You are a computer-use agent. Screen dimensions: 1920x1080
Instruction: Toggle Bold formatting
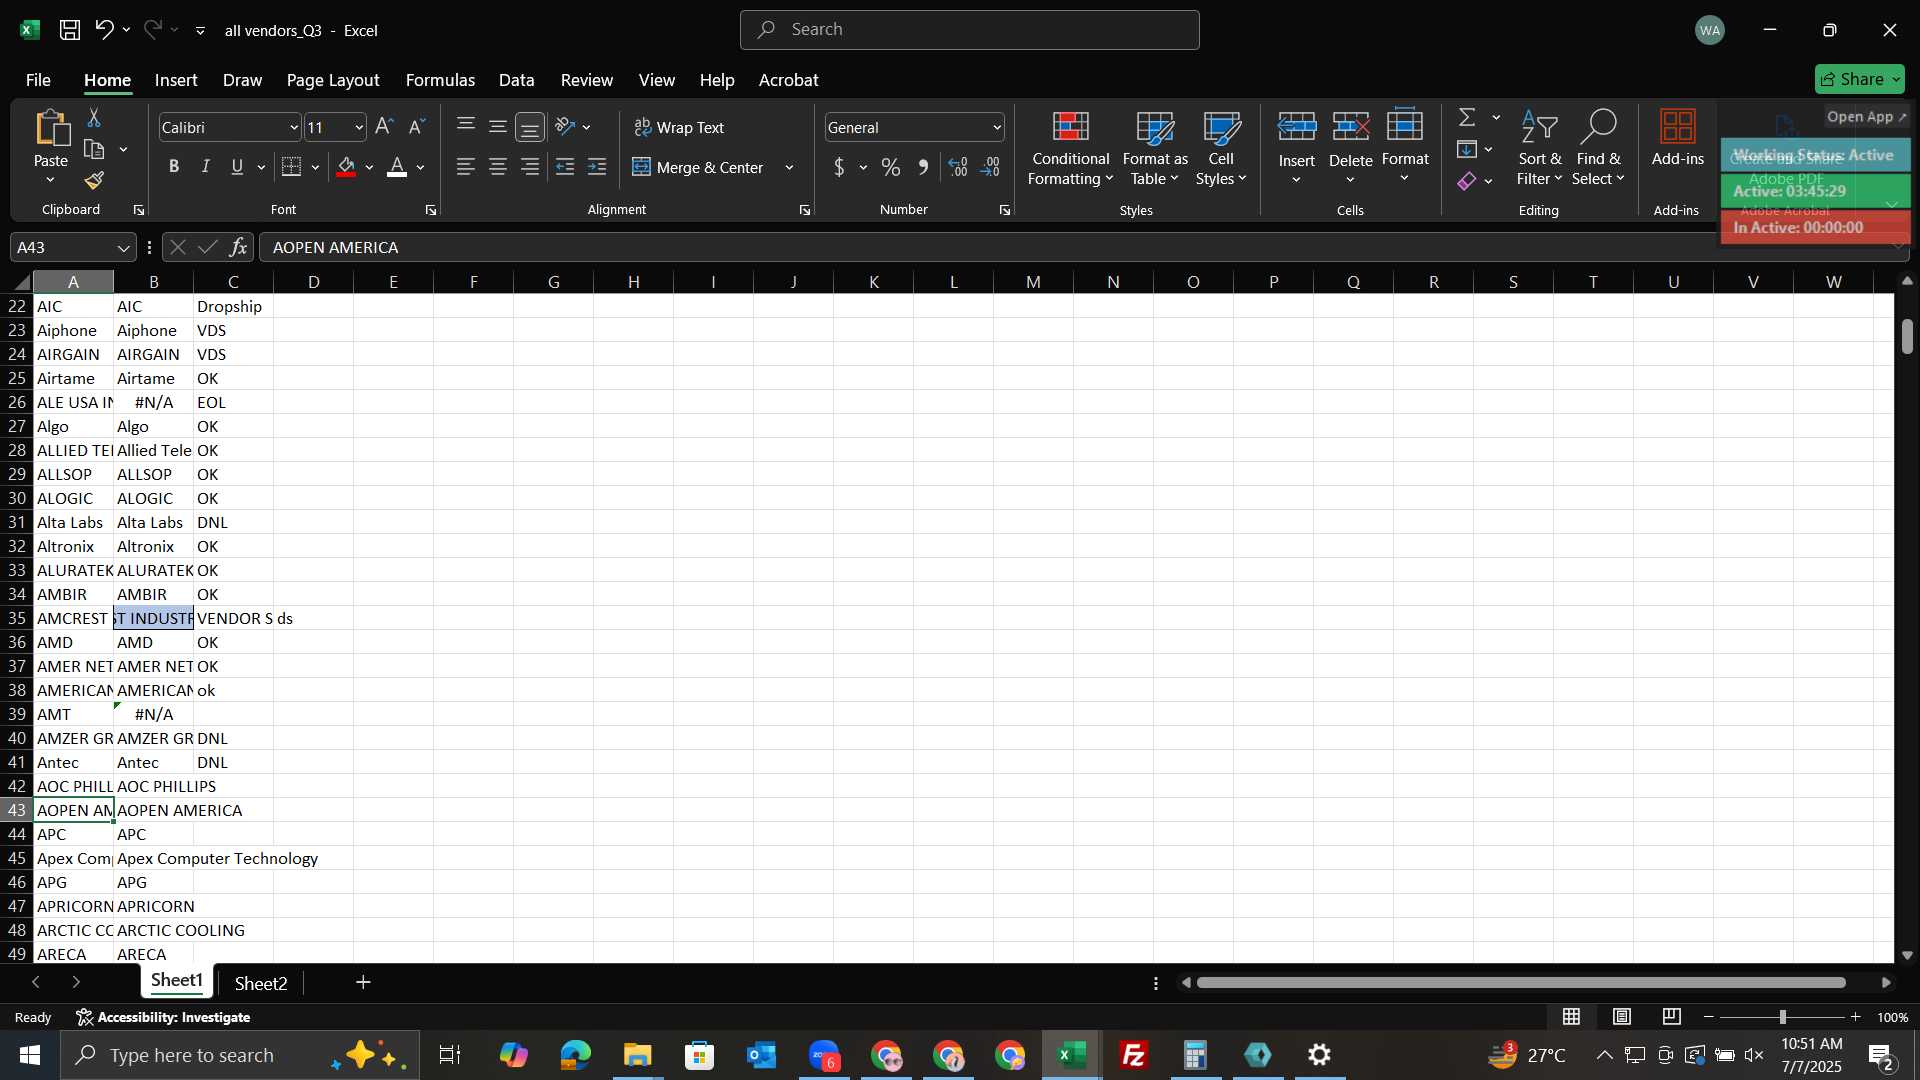(x=174, y=167)
